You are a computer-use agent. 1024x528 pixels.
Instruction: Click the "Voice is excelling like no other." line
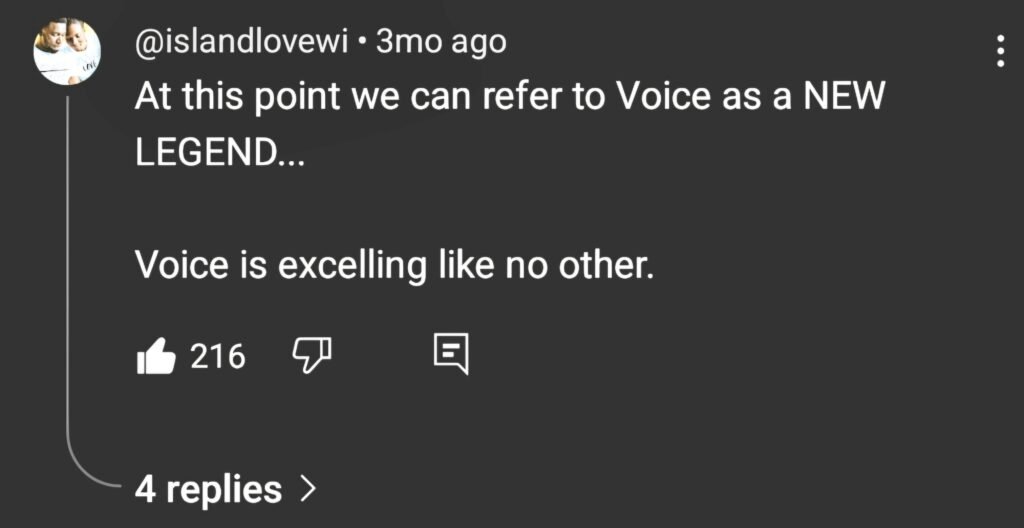(x=392, y=267)
